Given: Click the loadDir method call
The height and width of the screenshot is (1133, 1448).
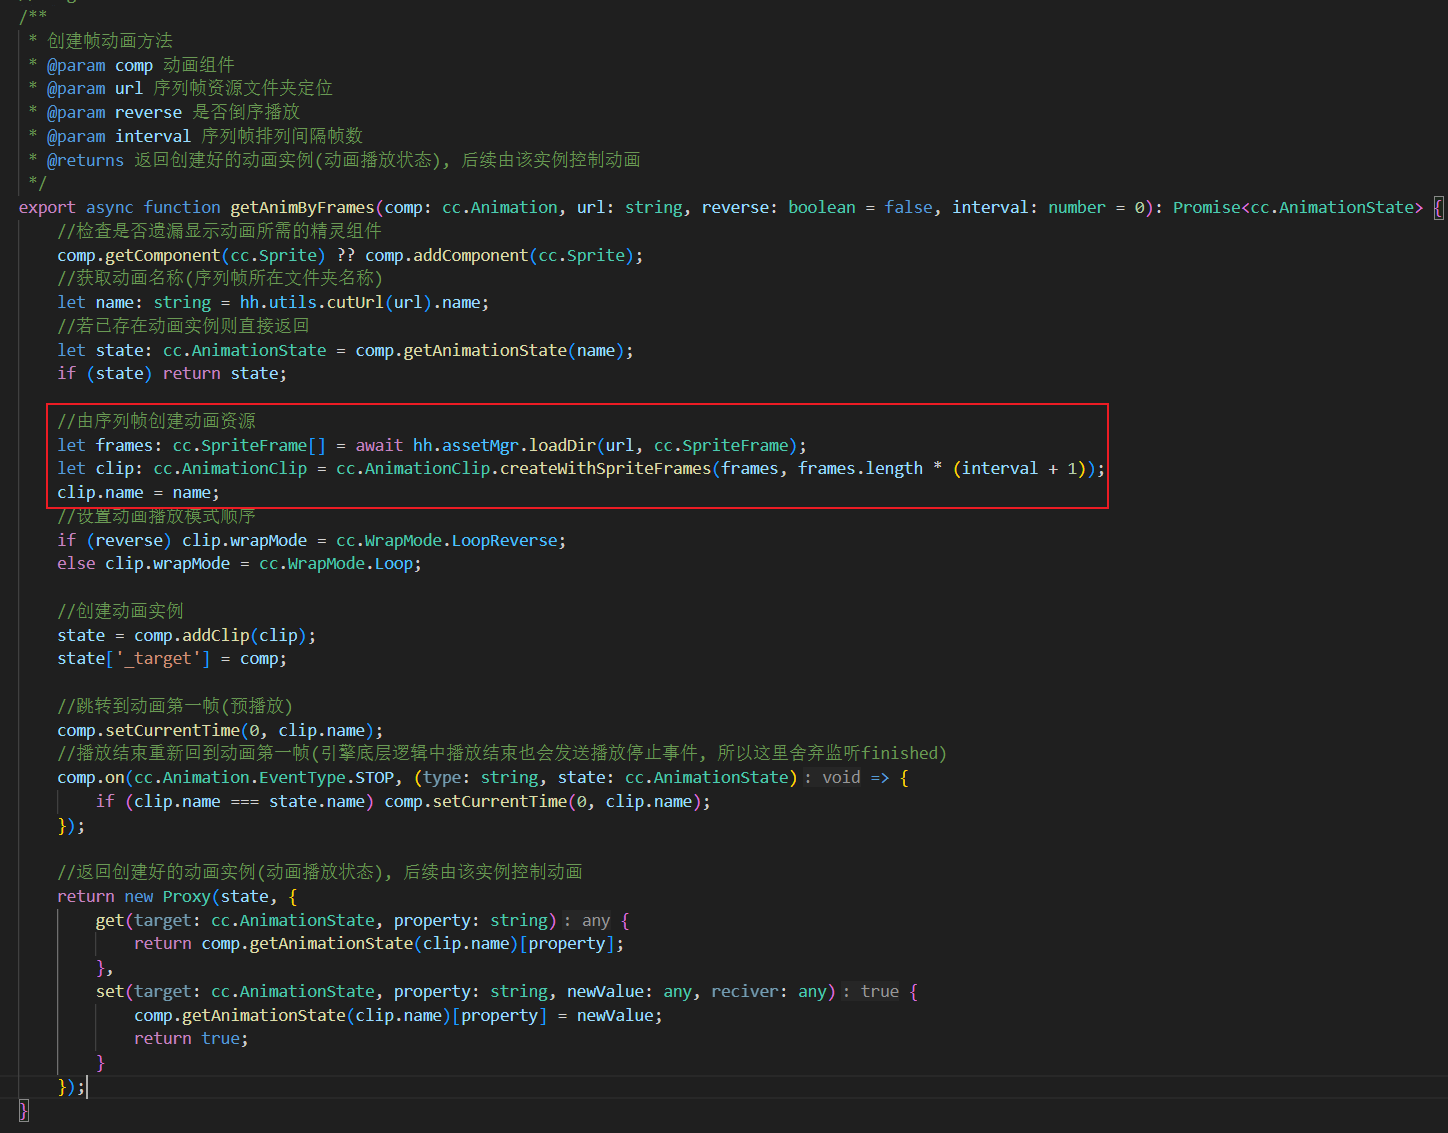Looking at the screenshot, I should pyautogui.click(x=561, y=446).
